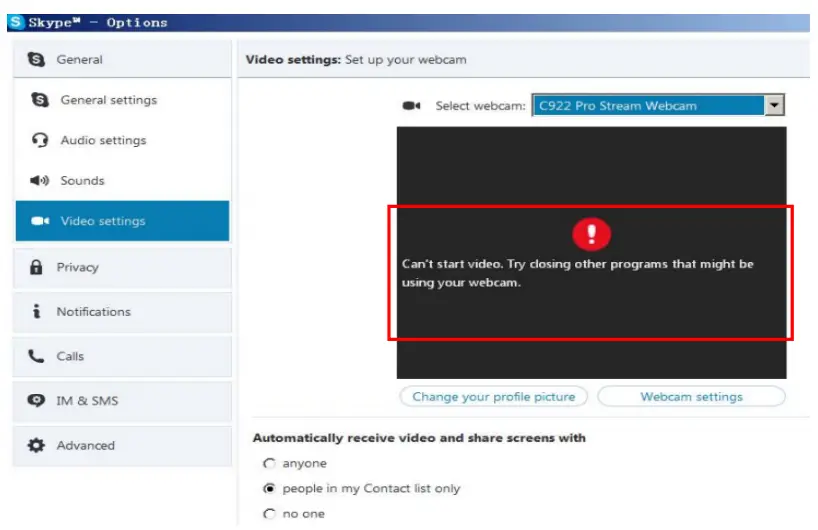Open the Privacy section

pos(122,268)
